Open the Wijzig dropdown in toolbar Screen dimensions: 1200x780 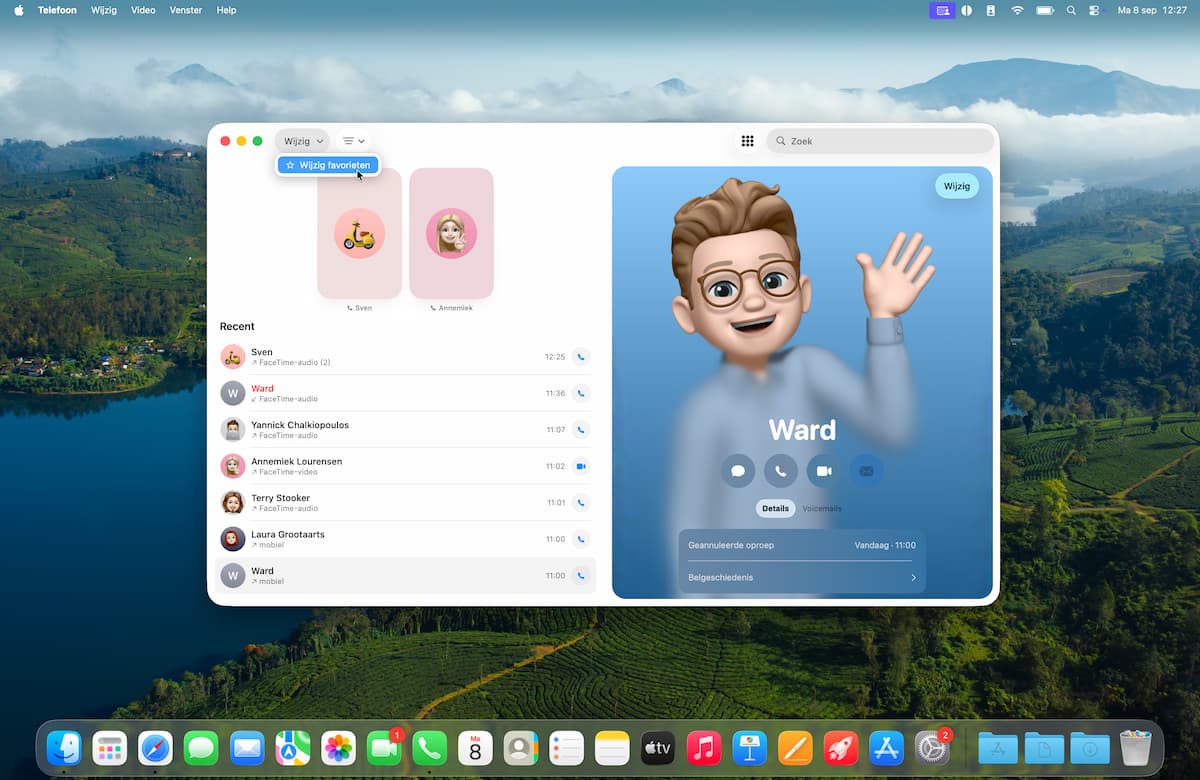(303, 141)
